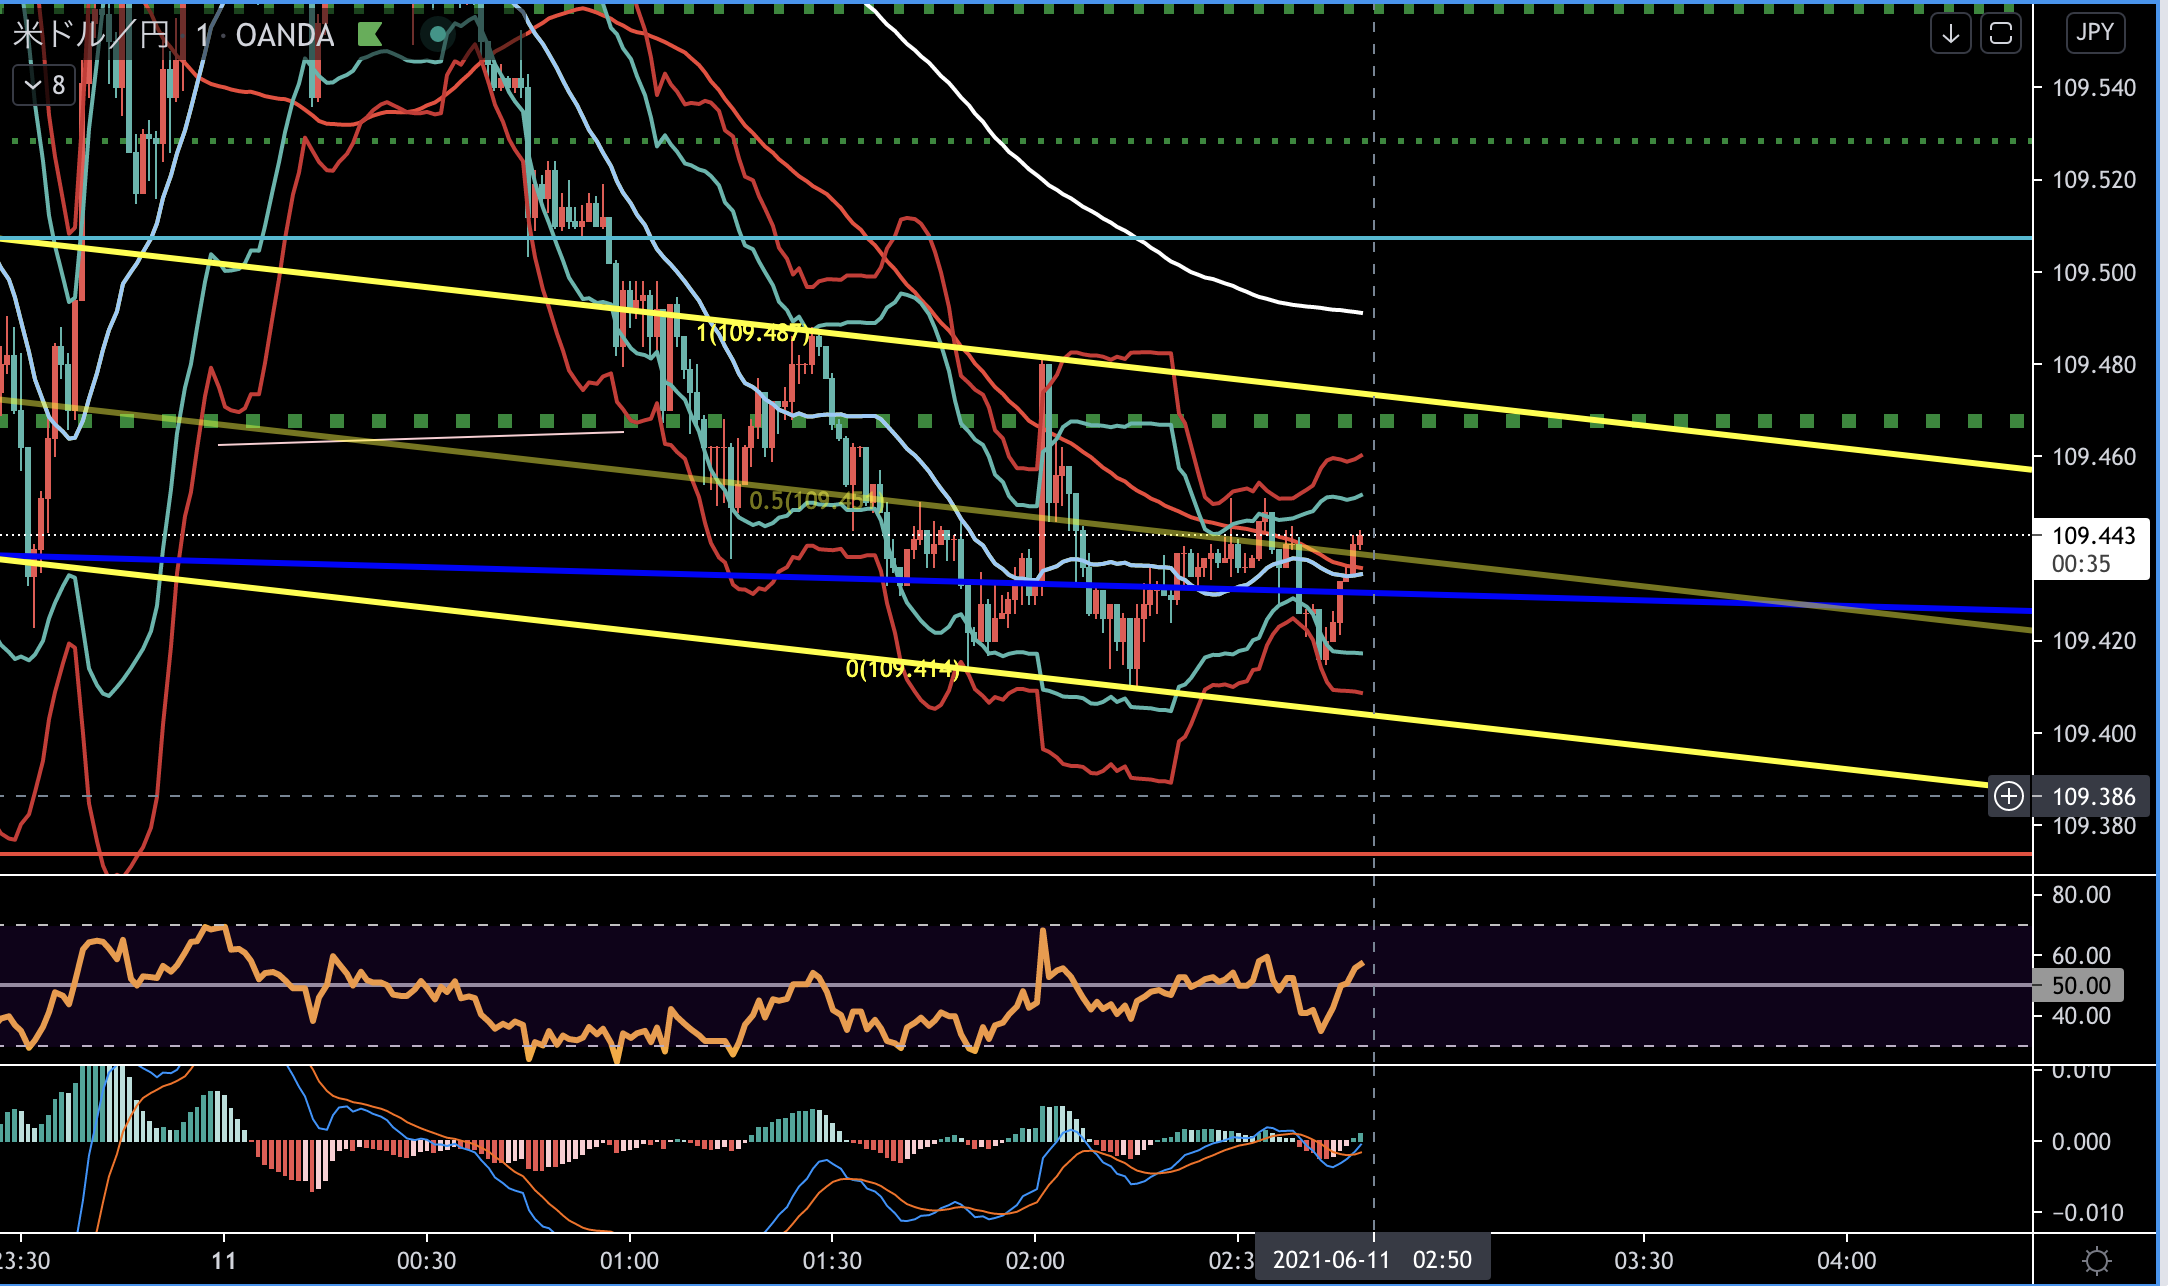
Task: Click the 02:00 label on the time axis
Action: tap(1034, 1260)
